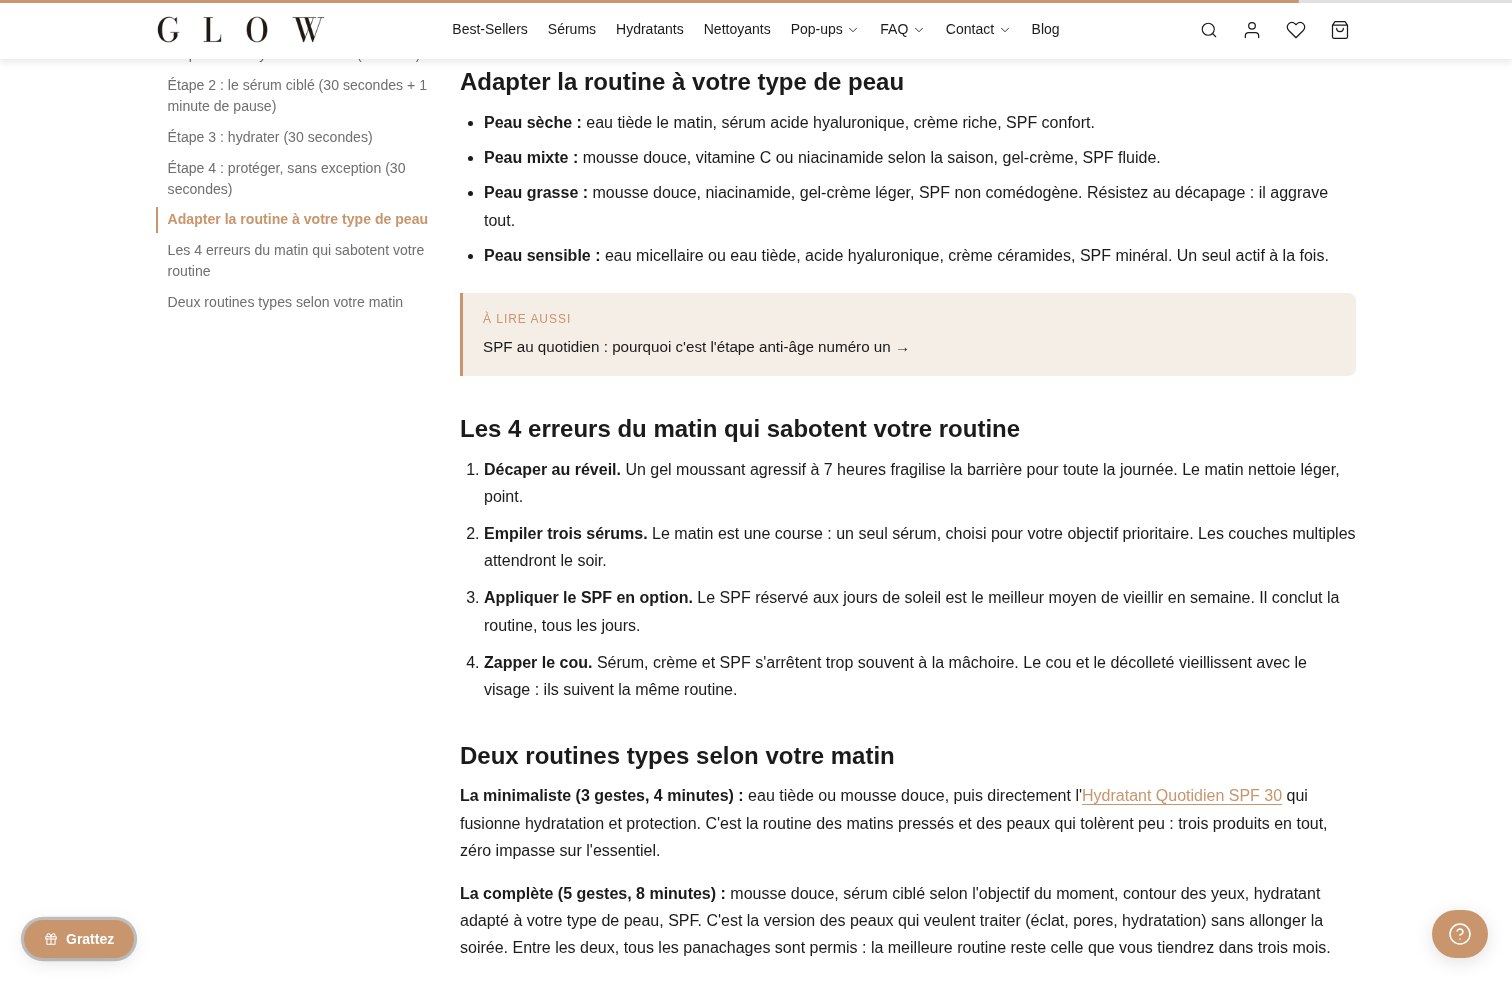Jump to 'Les 4 erreurs du matin' sidebar link
The height and width of the screenshot is (982, 1512).
pos(295,260)
